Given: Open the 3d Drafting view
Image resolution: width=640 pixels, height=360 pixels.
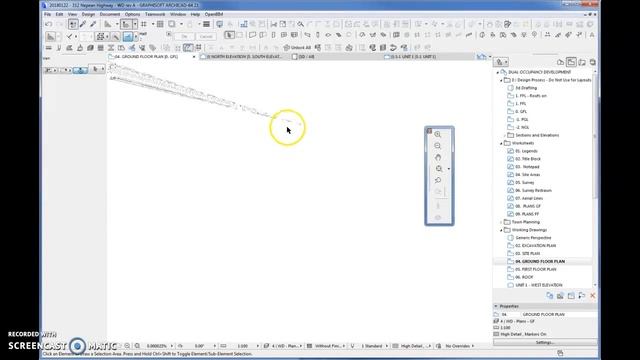Looking at the screenshot, I should 526,88.
